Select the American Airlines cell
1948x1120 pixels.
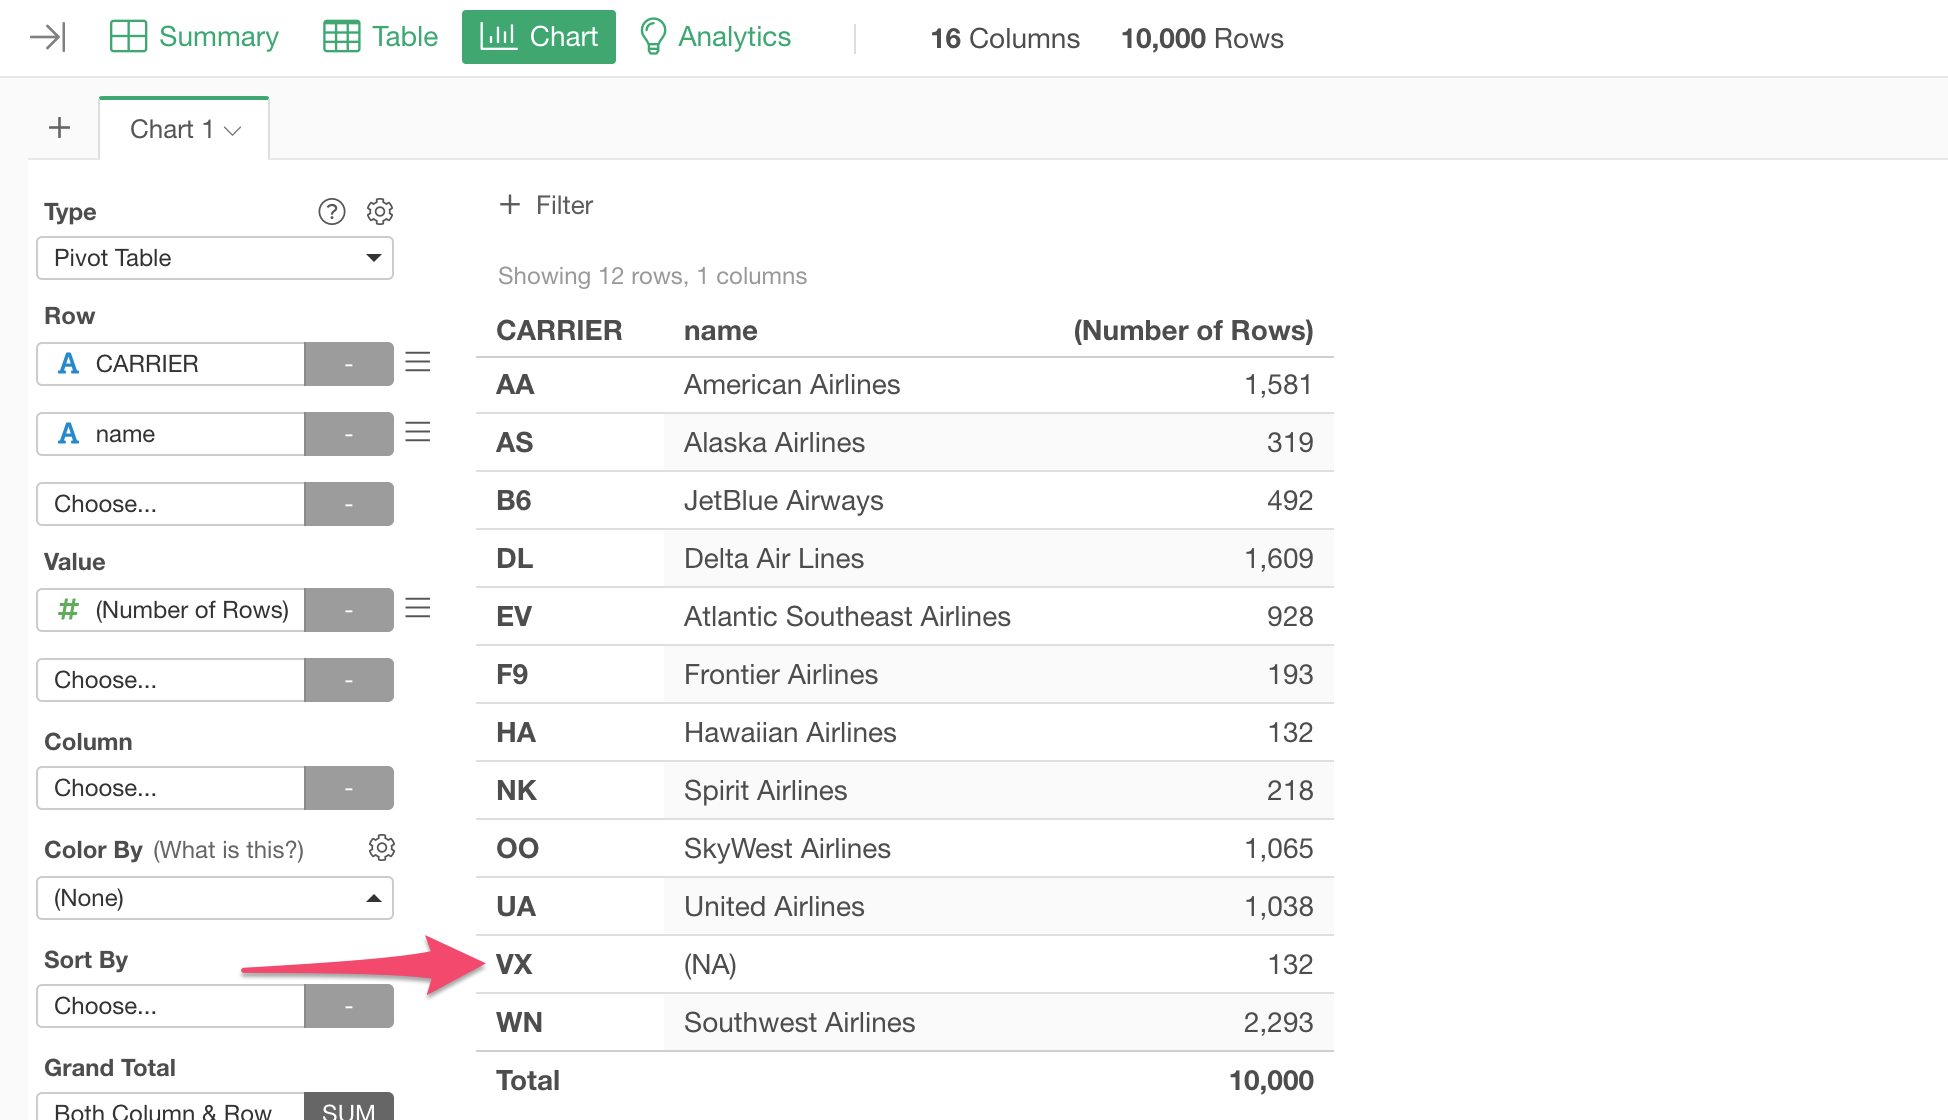click(792, 385)
